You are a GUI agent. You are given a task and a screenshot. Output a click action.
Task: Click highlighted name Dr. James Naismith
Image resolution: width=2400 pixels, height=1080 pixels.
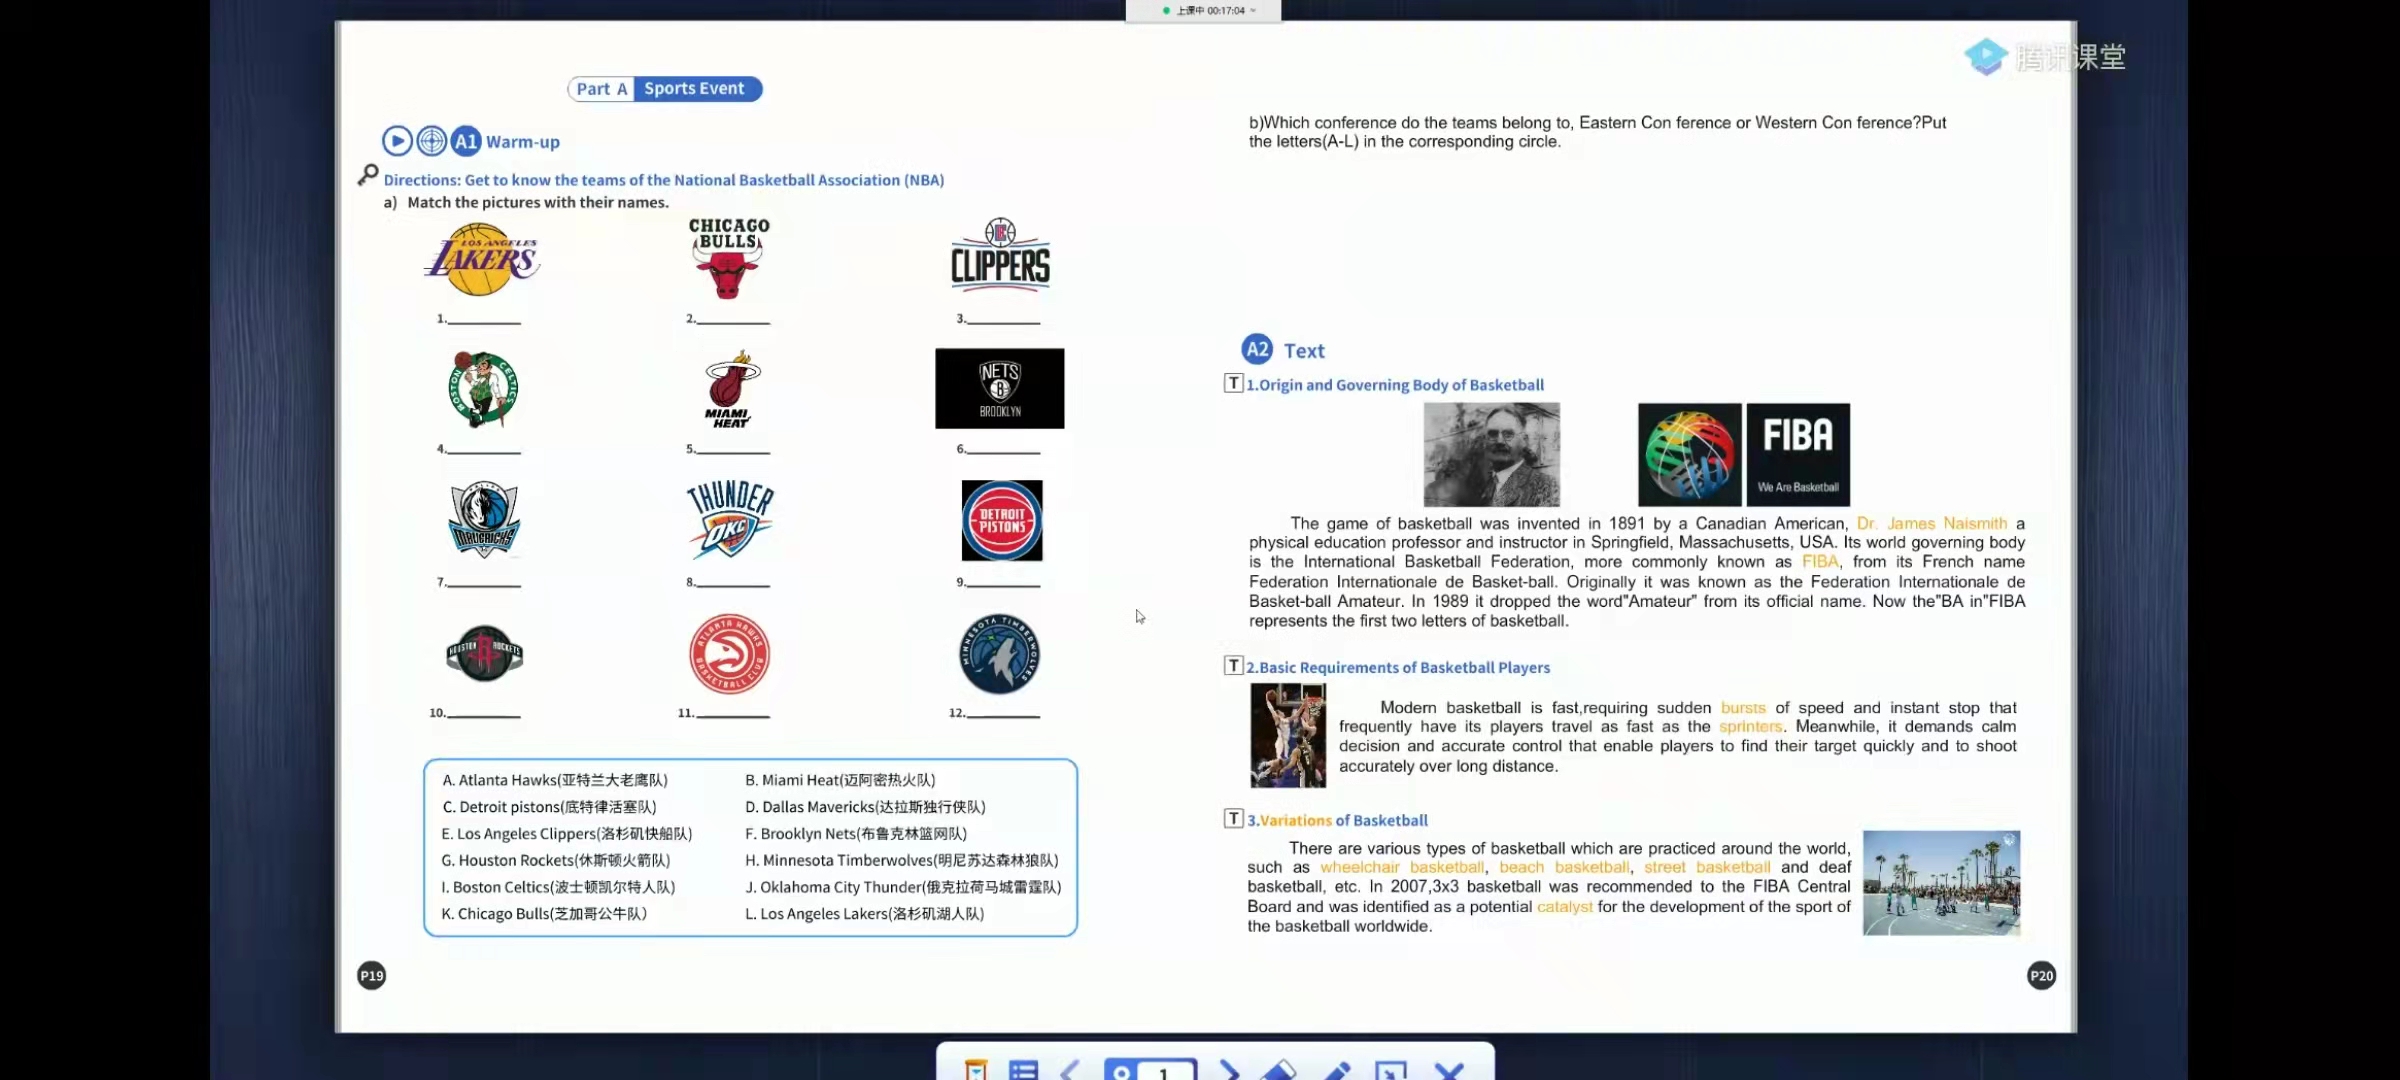click(x=1931, y=524)
